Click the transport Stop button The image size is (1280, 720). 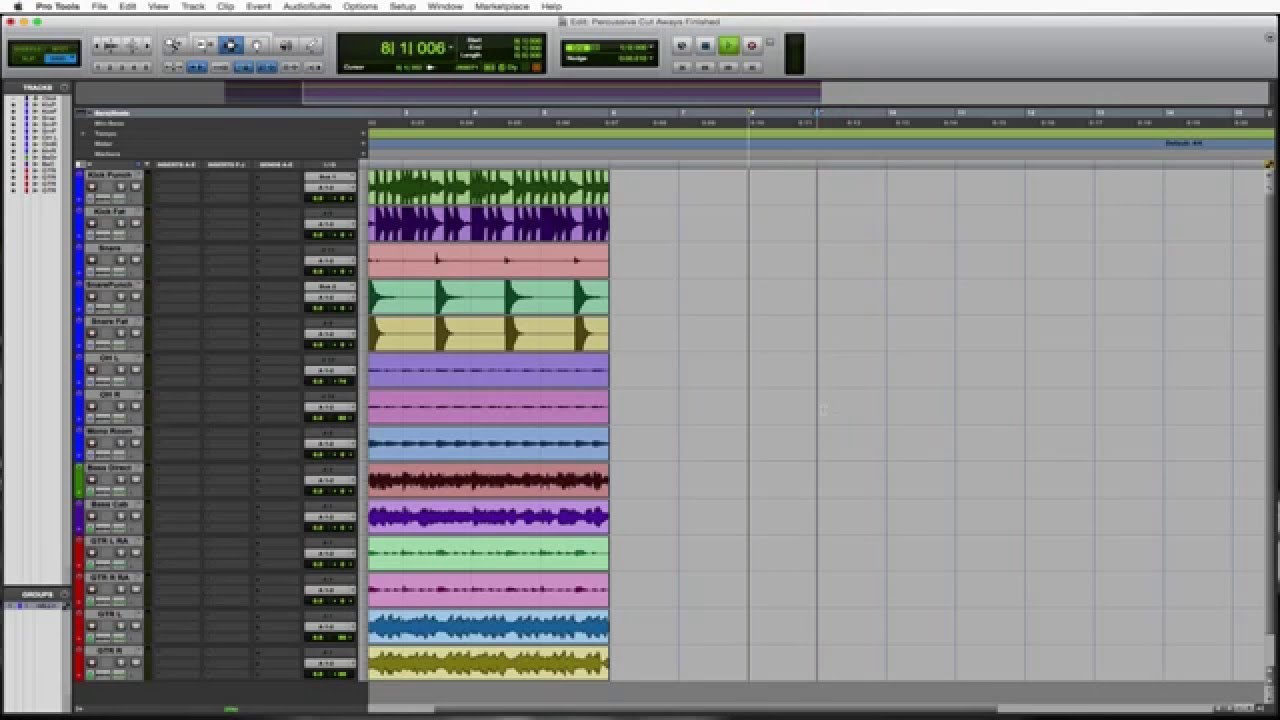click(x=705, y=45)
